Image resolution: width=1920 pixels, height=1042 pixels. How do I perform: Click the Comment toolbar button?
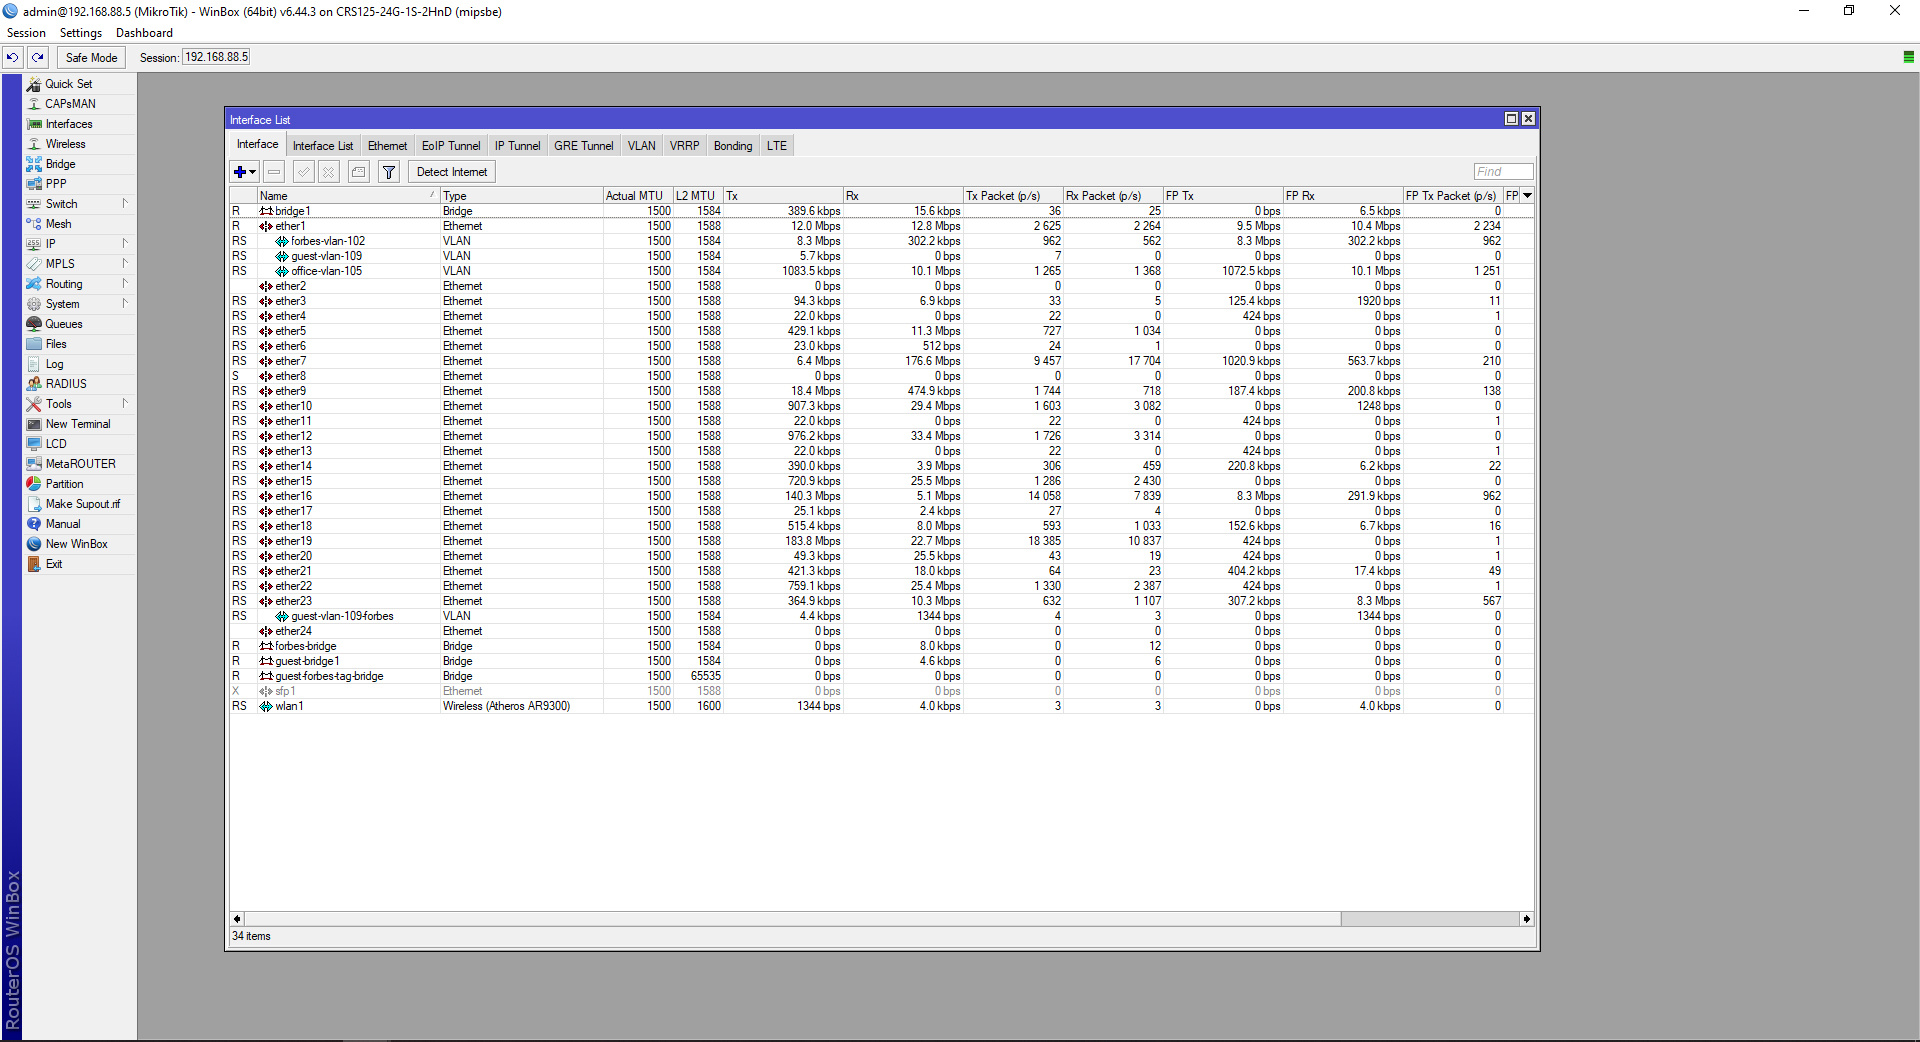tap(359, 172)
